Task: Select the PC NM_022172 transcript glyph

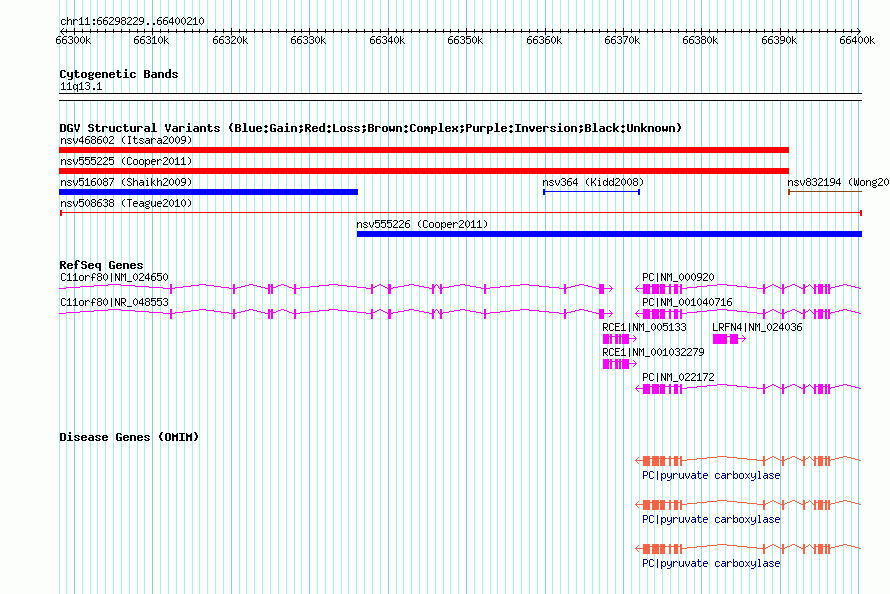Action: (x=748, y=389)
